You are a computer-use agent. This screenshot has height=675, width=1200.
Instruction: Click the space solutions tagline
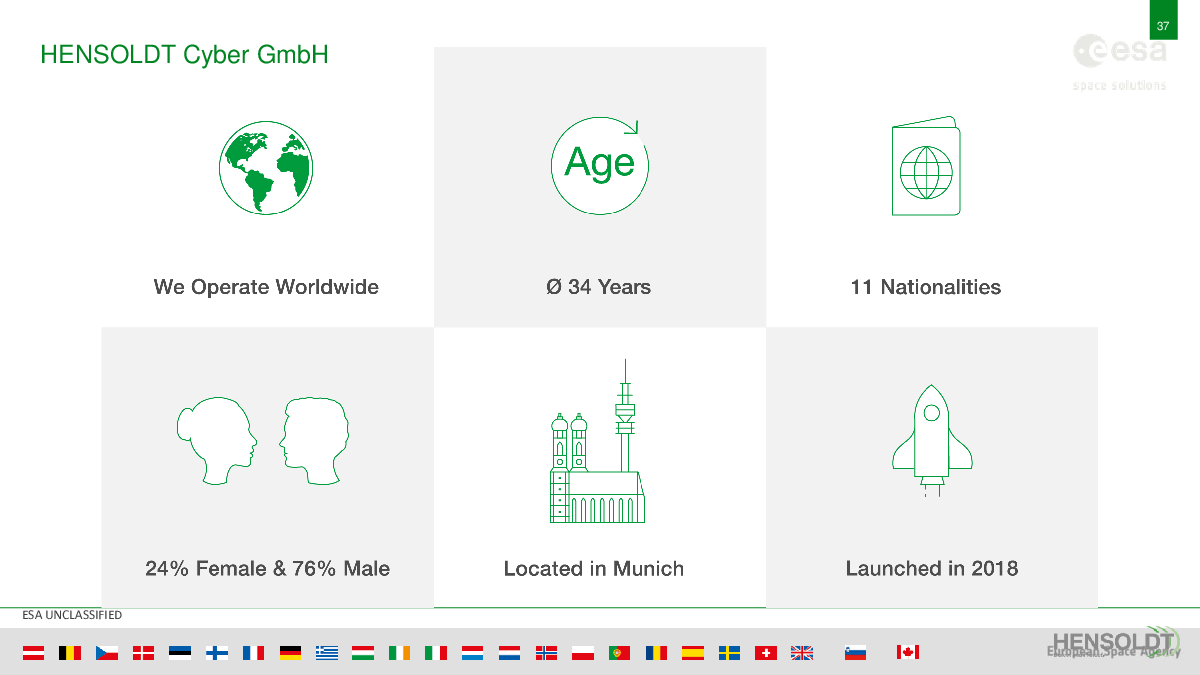pos(1119,85)
